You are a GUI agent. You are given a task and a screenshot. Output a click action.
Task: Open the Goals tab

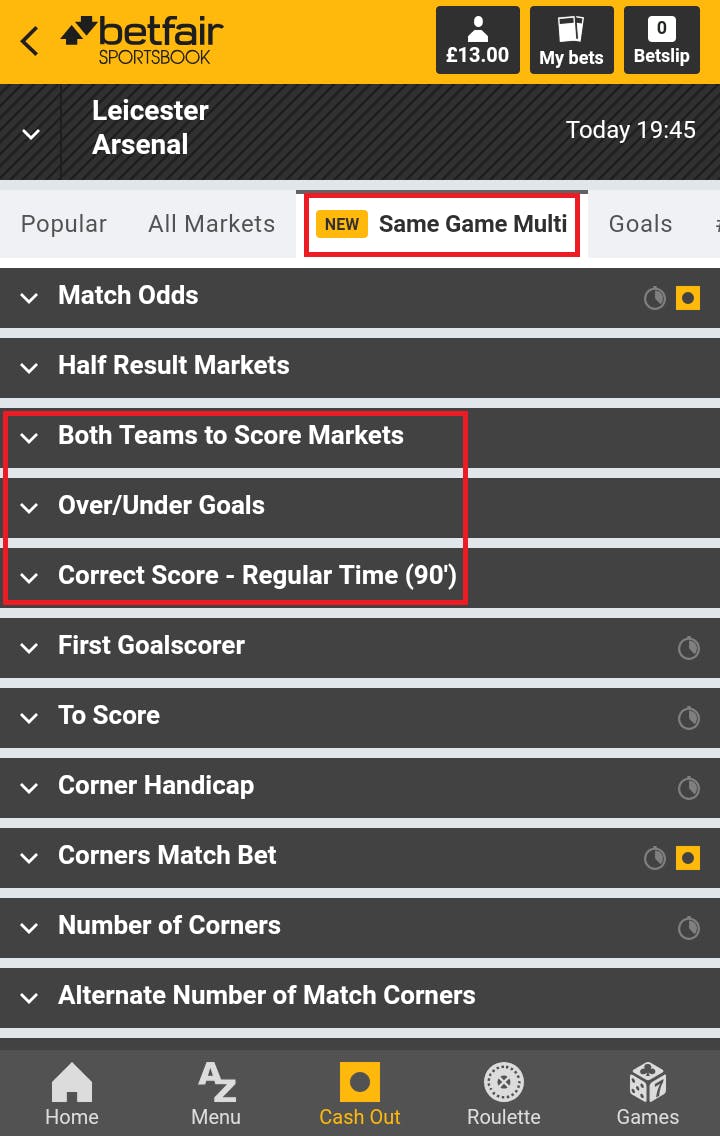coord(640,224)
